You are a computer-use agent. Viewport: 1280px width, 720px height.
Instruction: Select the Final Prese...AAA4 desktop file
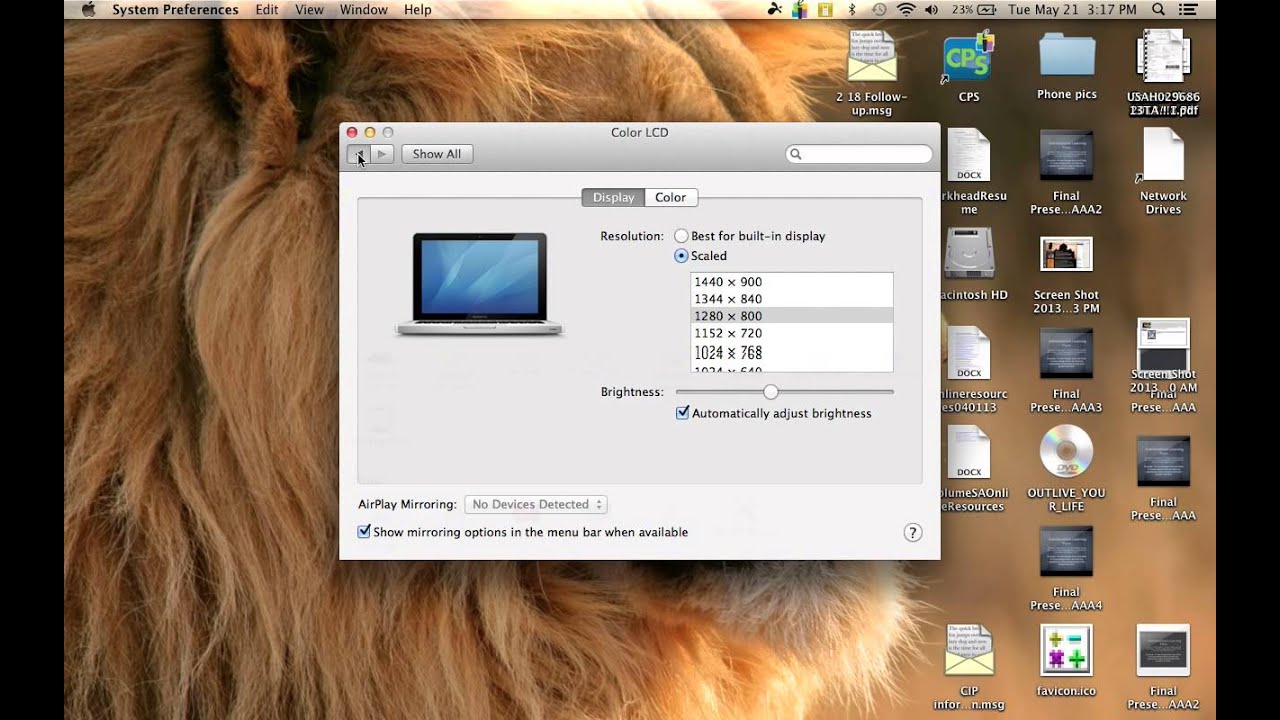(1066, 552)
